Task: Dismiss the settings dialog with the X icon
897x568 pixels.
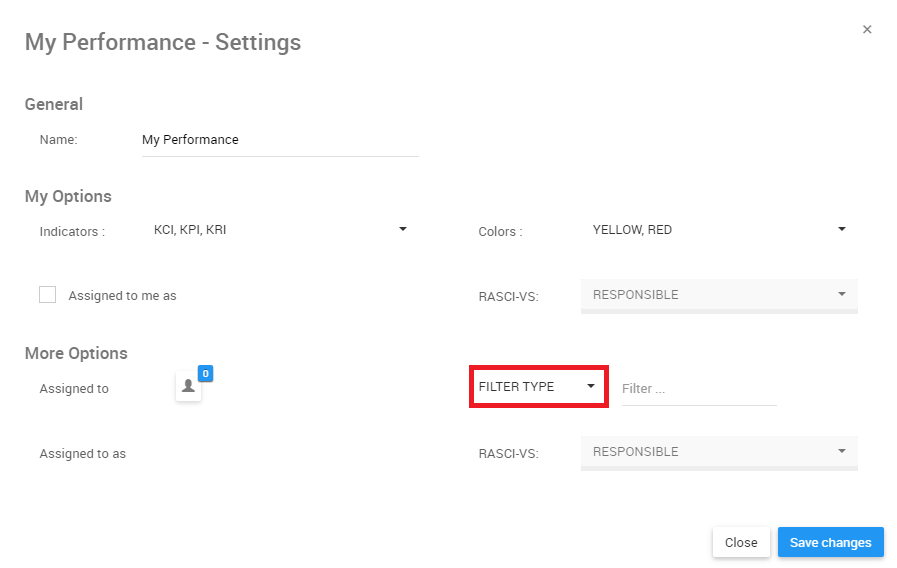Action: pos(867,30)
